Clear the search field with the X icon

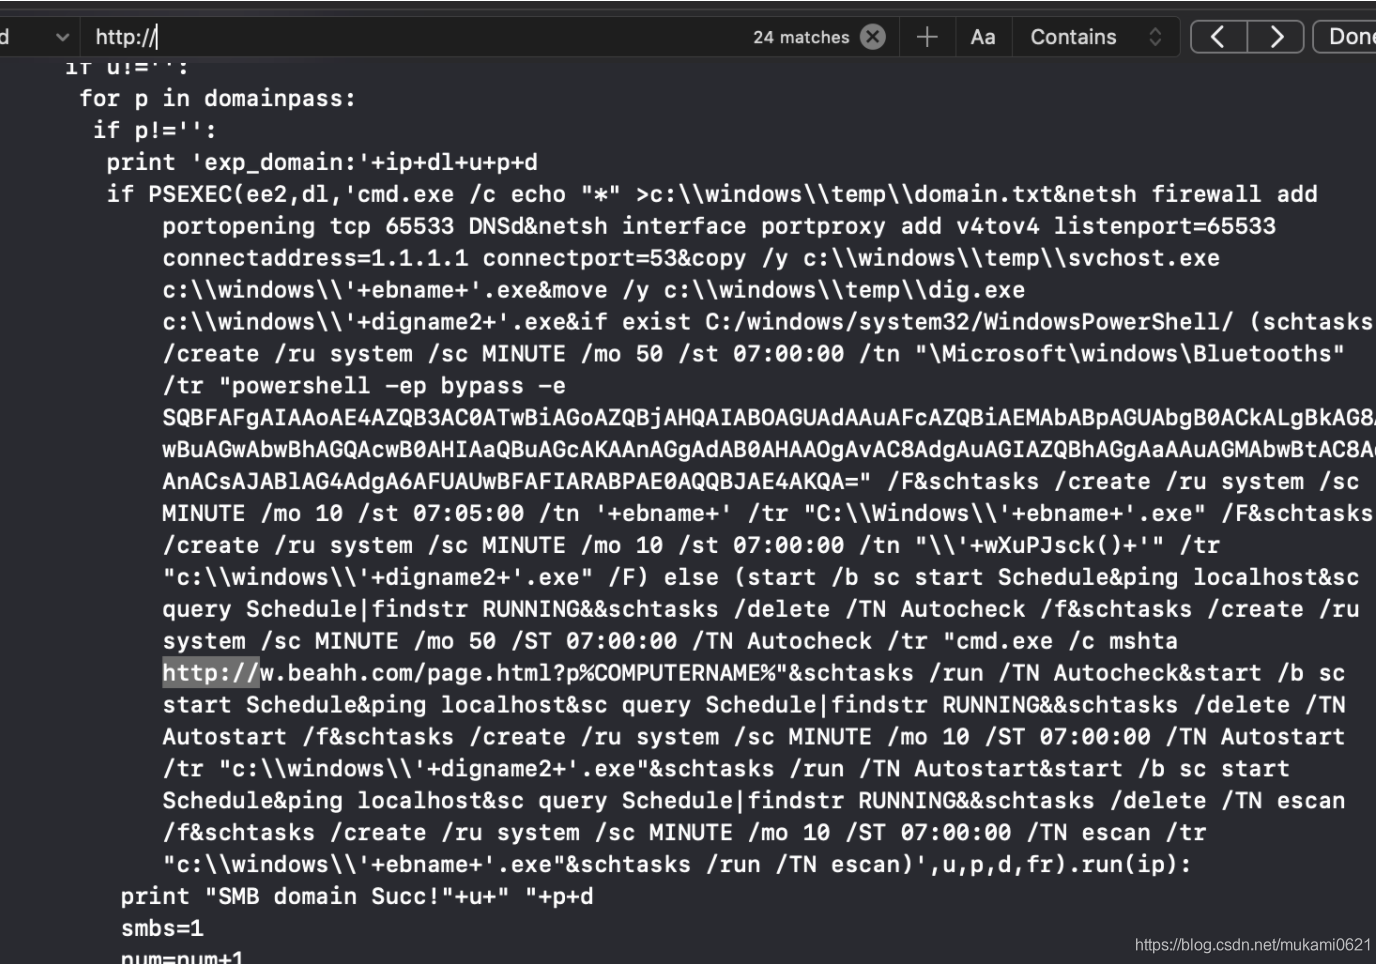(x=873, y=37)
